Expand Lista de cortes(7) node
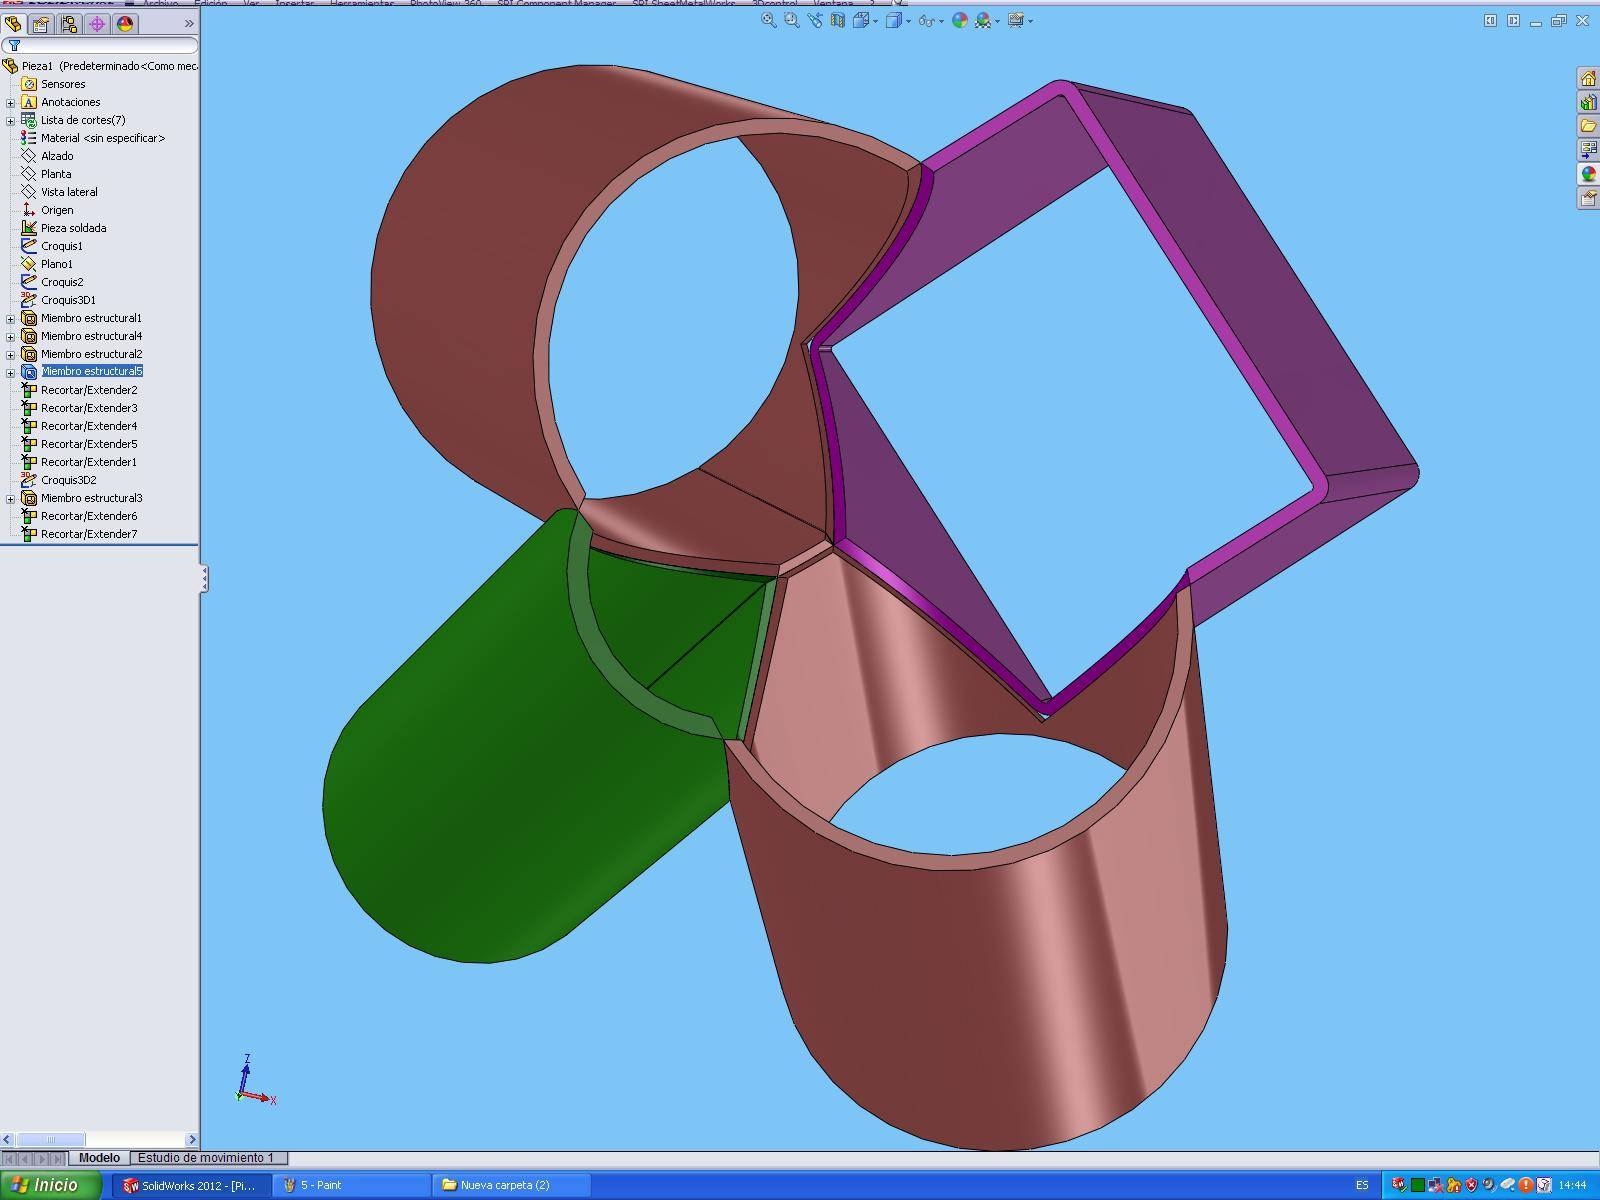1600x1200 pixels. click(x=10, y=120)
